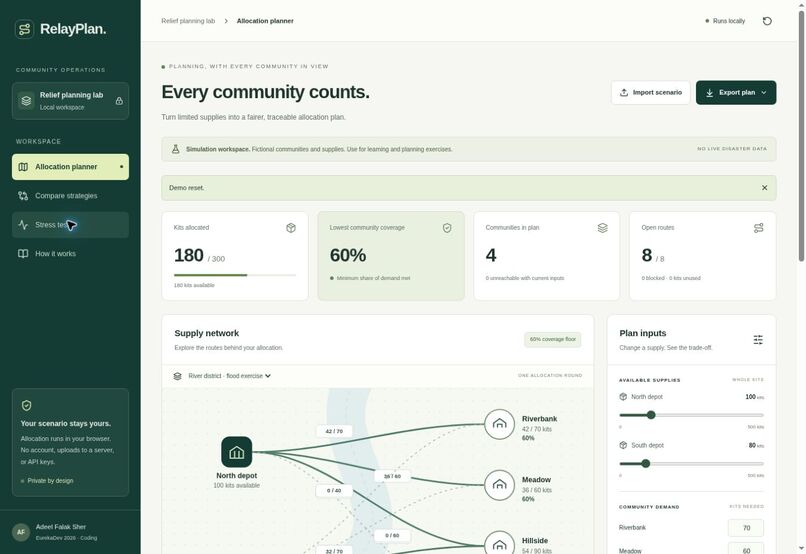Click the reset demo circular arrow icon
The width and height of the screenshot is (806, 554).
coord(767,21)
